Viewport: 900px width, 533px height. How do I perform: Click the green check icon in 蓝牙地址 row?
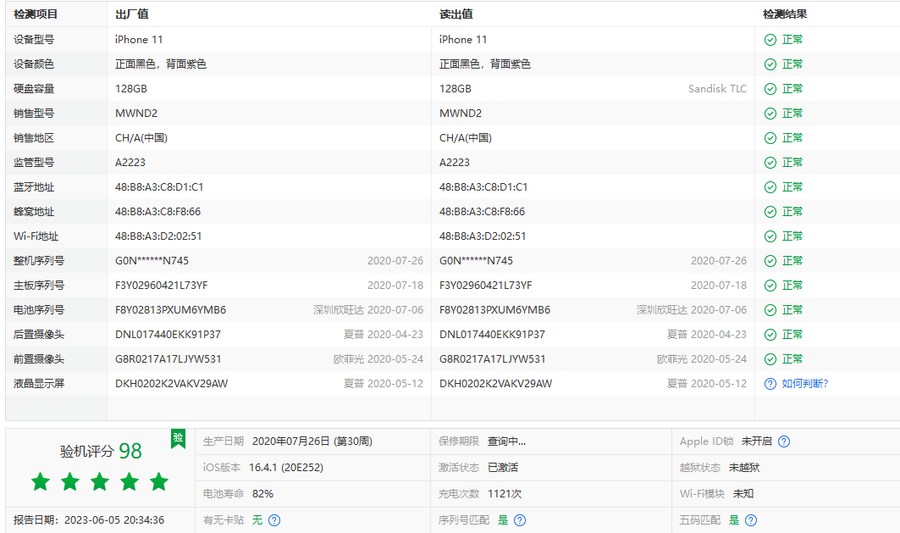click(770, 188)
